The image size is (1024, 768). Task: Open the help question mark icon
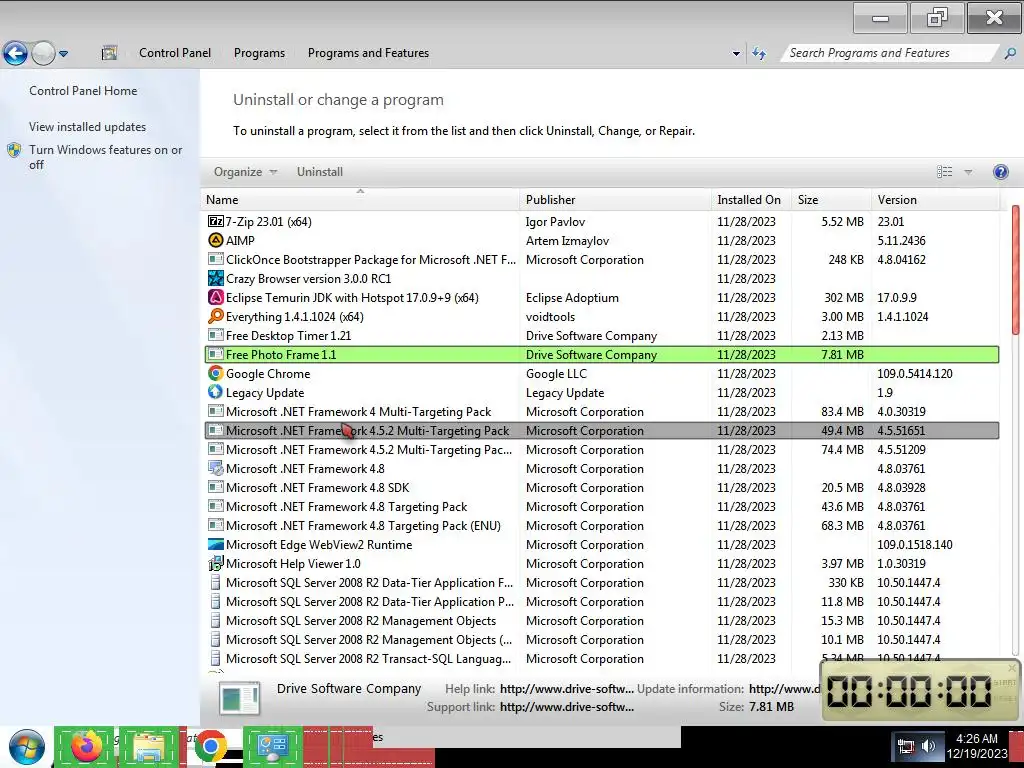(1000, 172)
